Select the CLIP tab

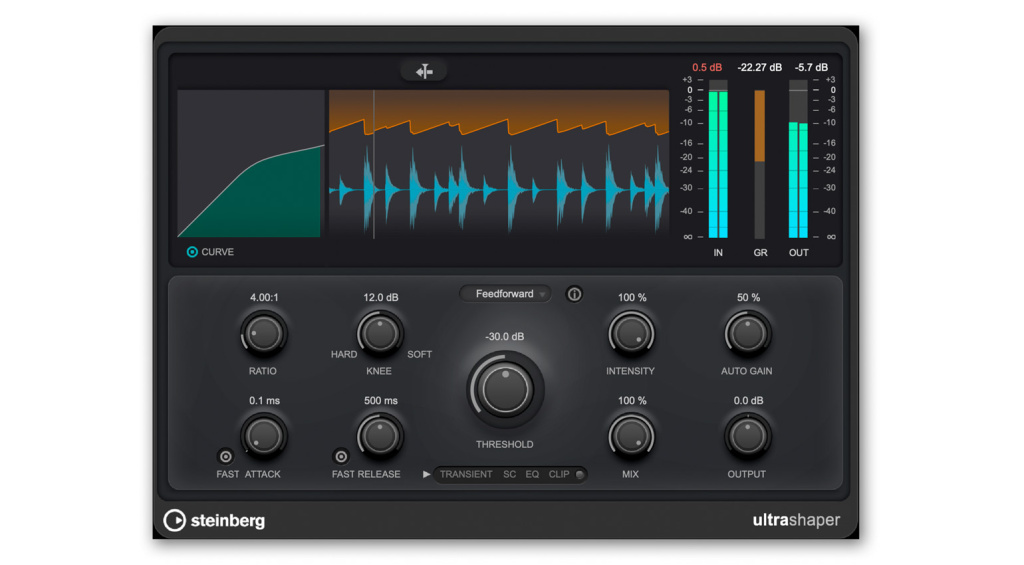[559, 474]
